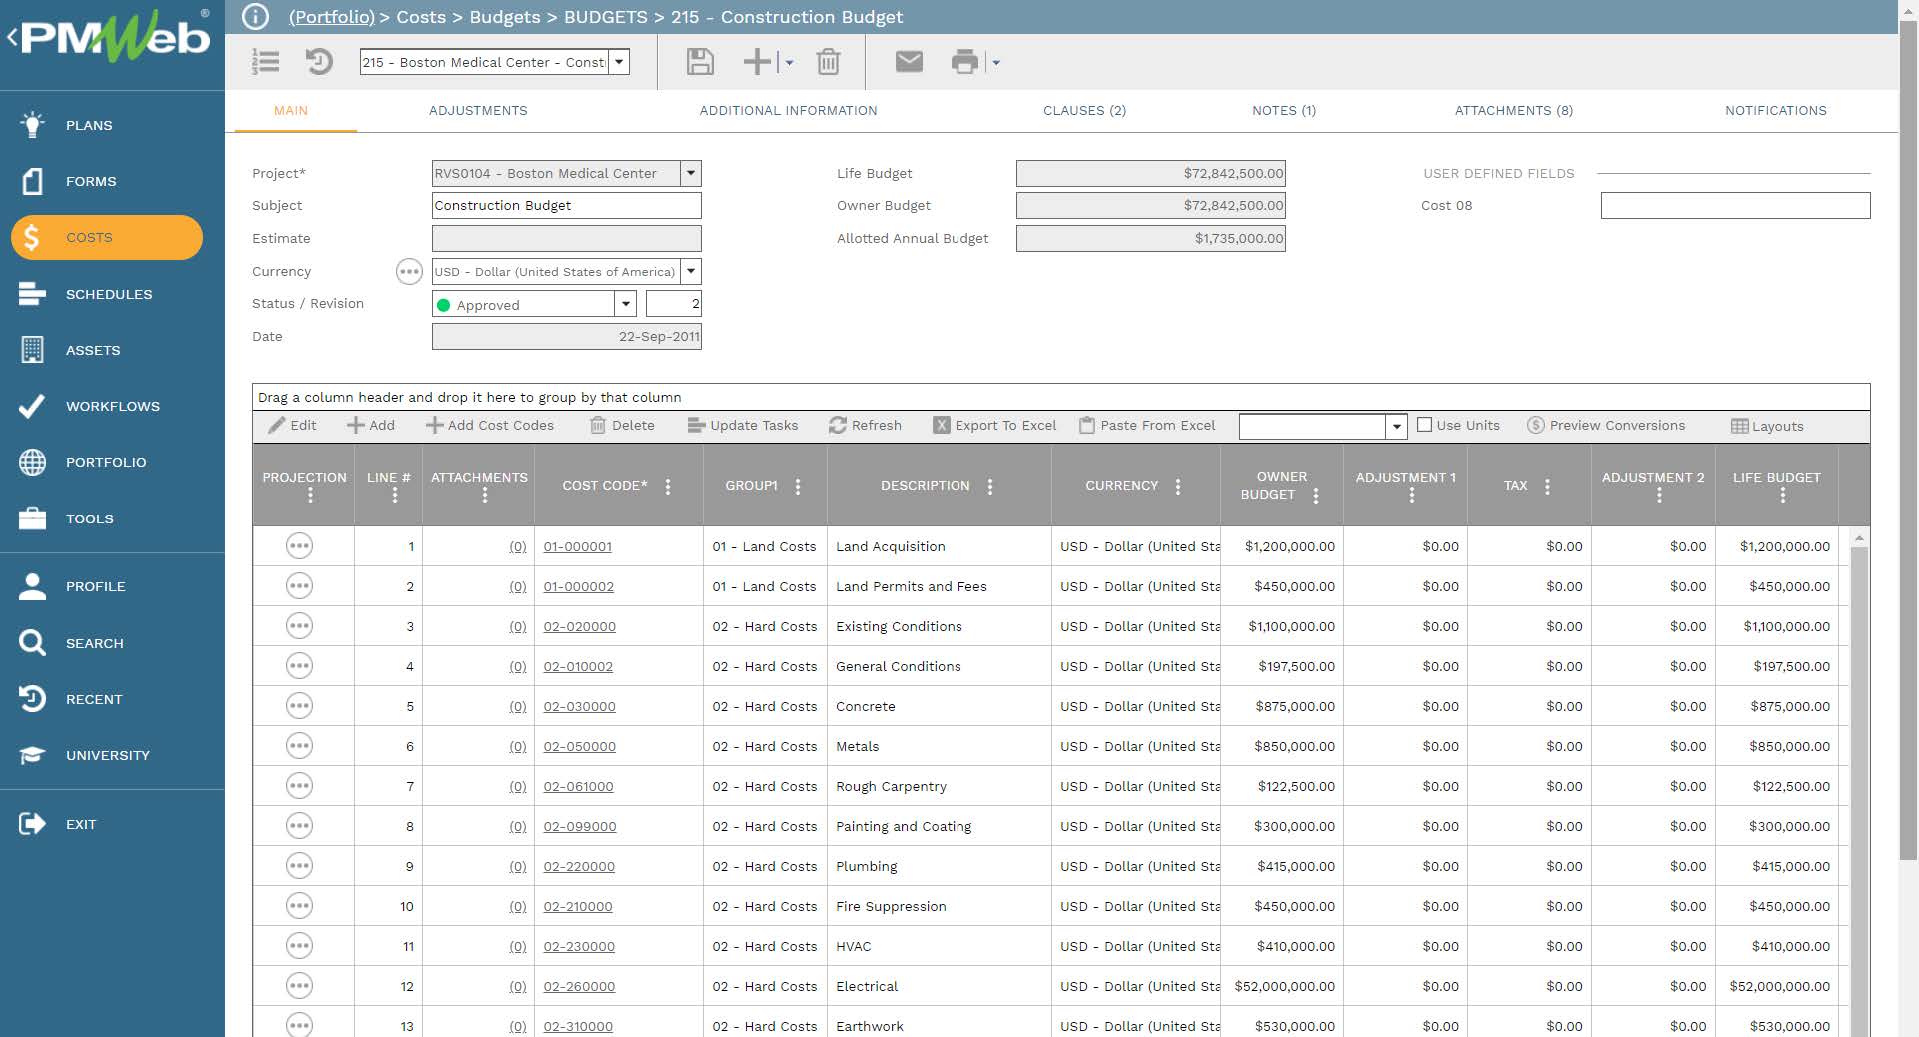The image size is (1919, 1037).
Task: Follow the (Portfolio) breadcrumb link
Action: click(331, 17)
